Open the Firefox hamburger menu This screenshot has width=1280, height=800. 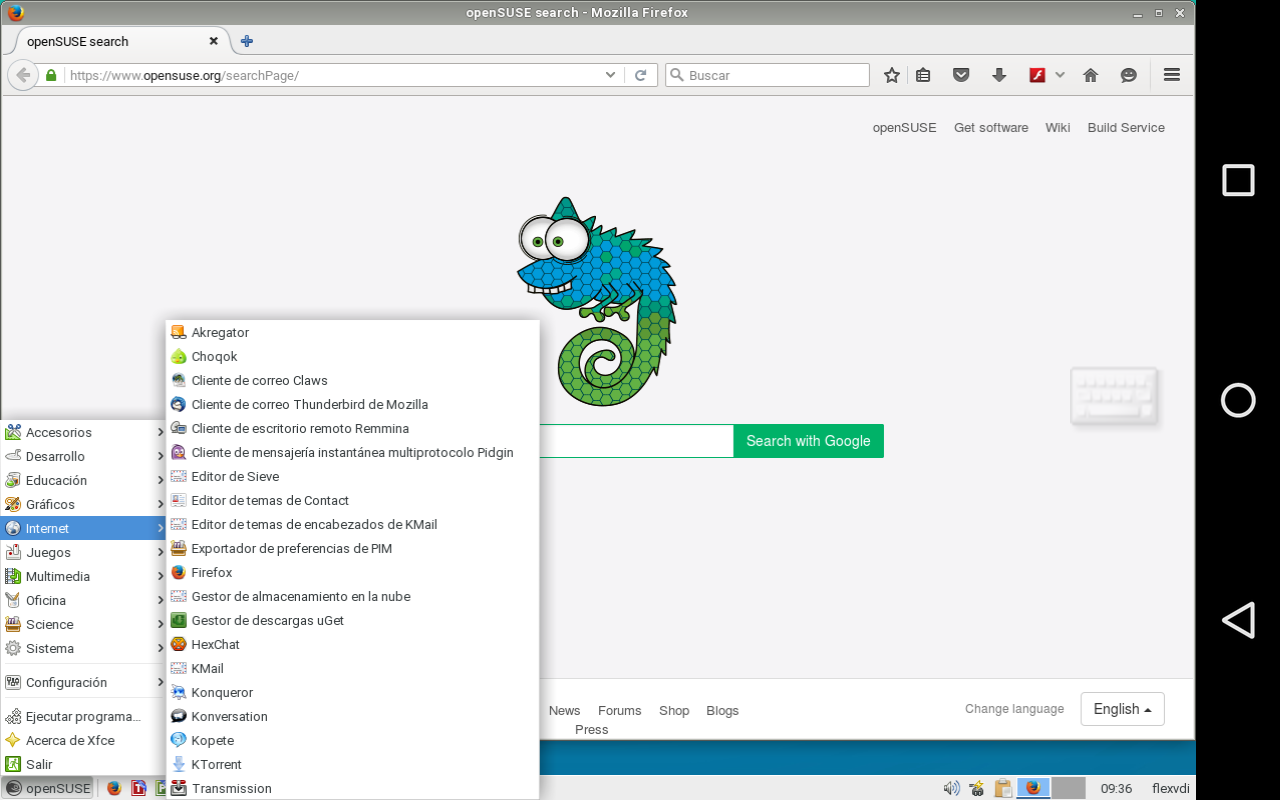(x=1172, y=75)
